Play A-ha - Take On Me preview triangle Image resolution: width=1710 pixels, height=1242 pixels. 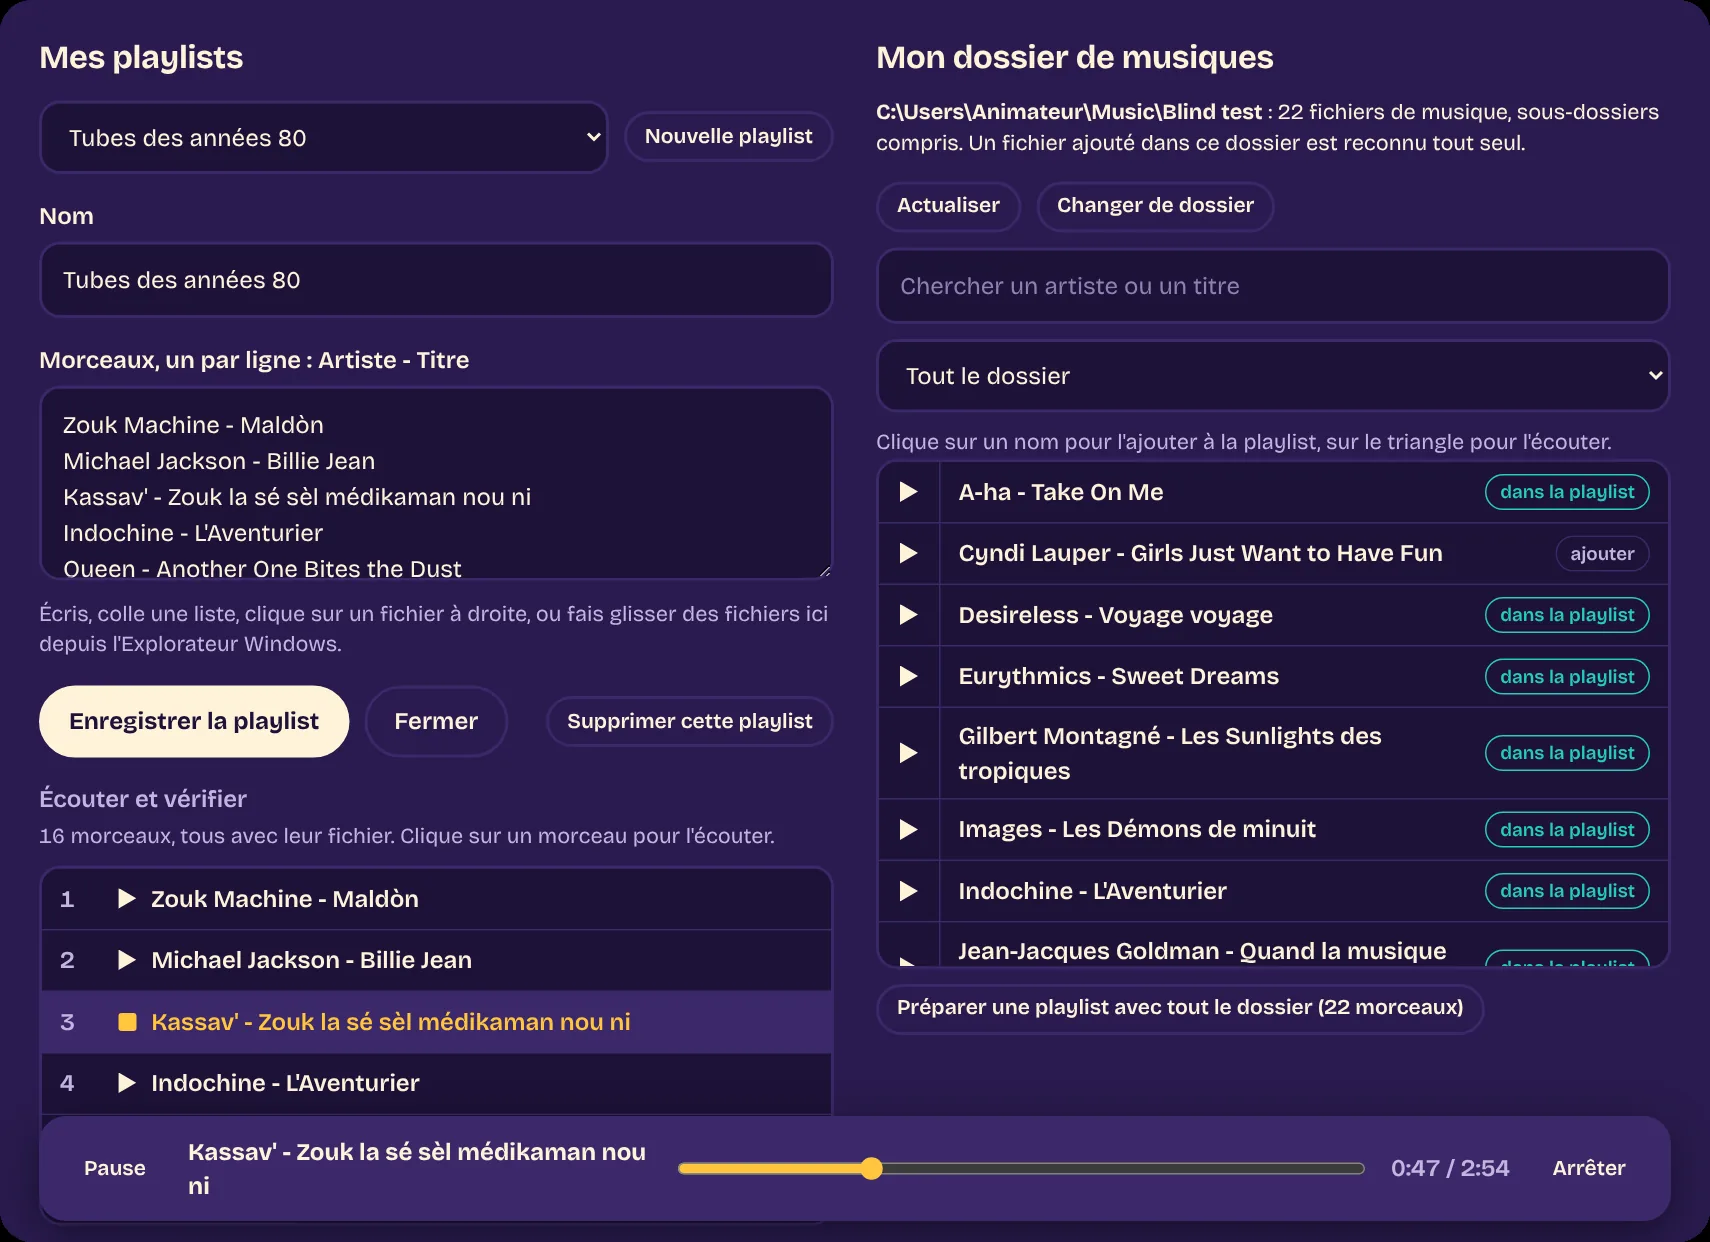pos(908,492)
